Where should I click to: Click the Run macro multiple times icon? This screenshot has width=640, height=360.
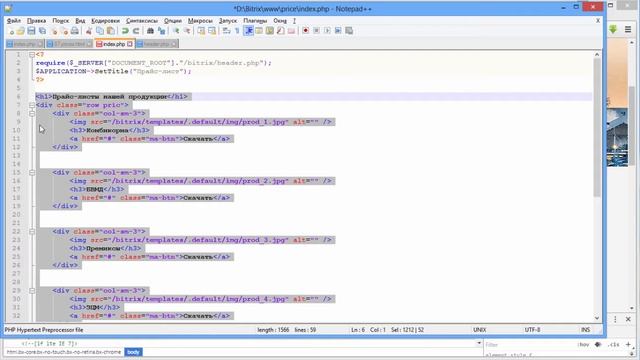point(338,31)
